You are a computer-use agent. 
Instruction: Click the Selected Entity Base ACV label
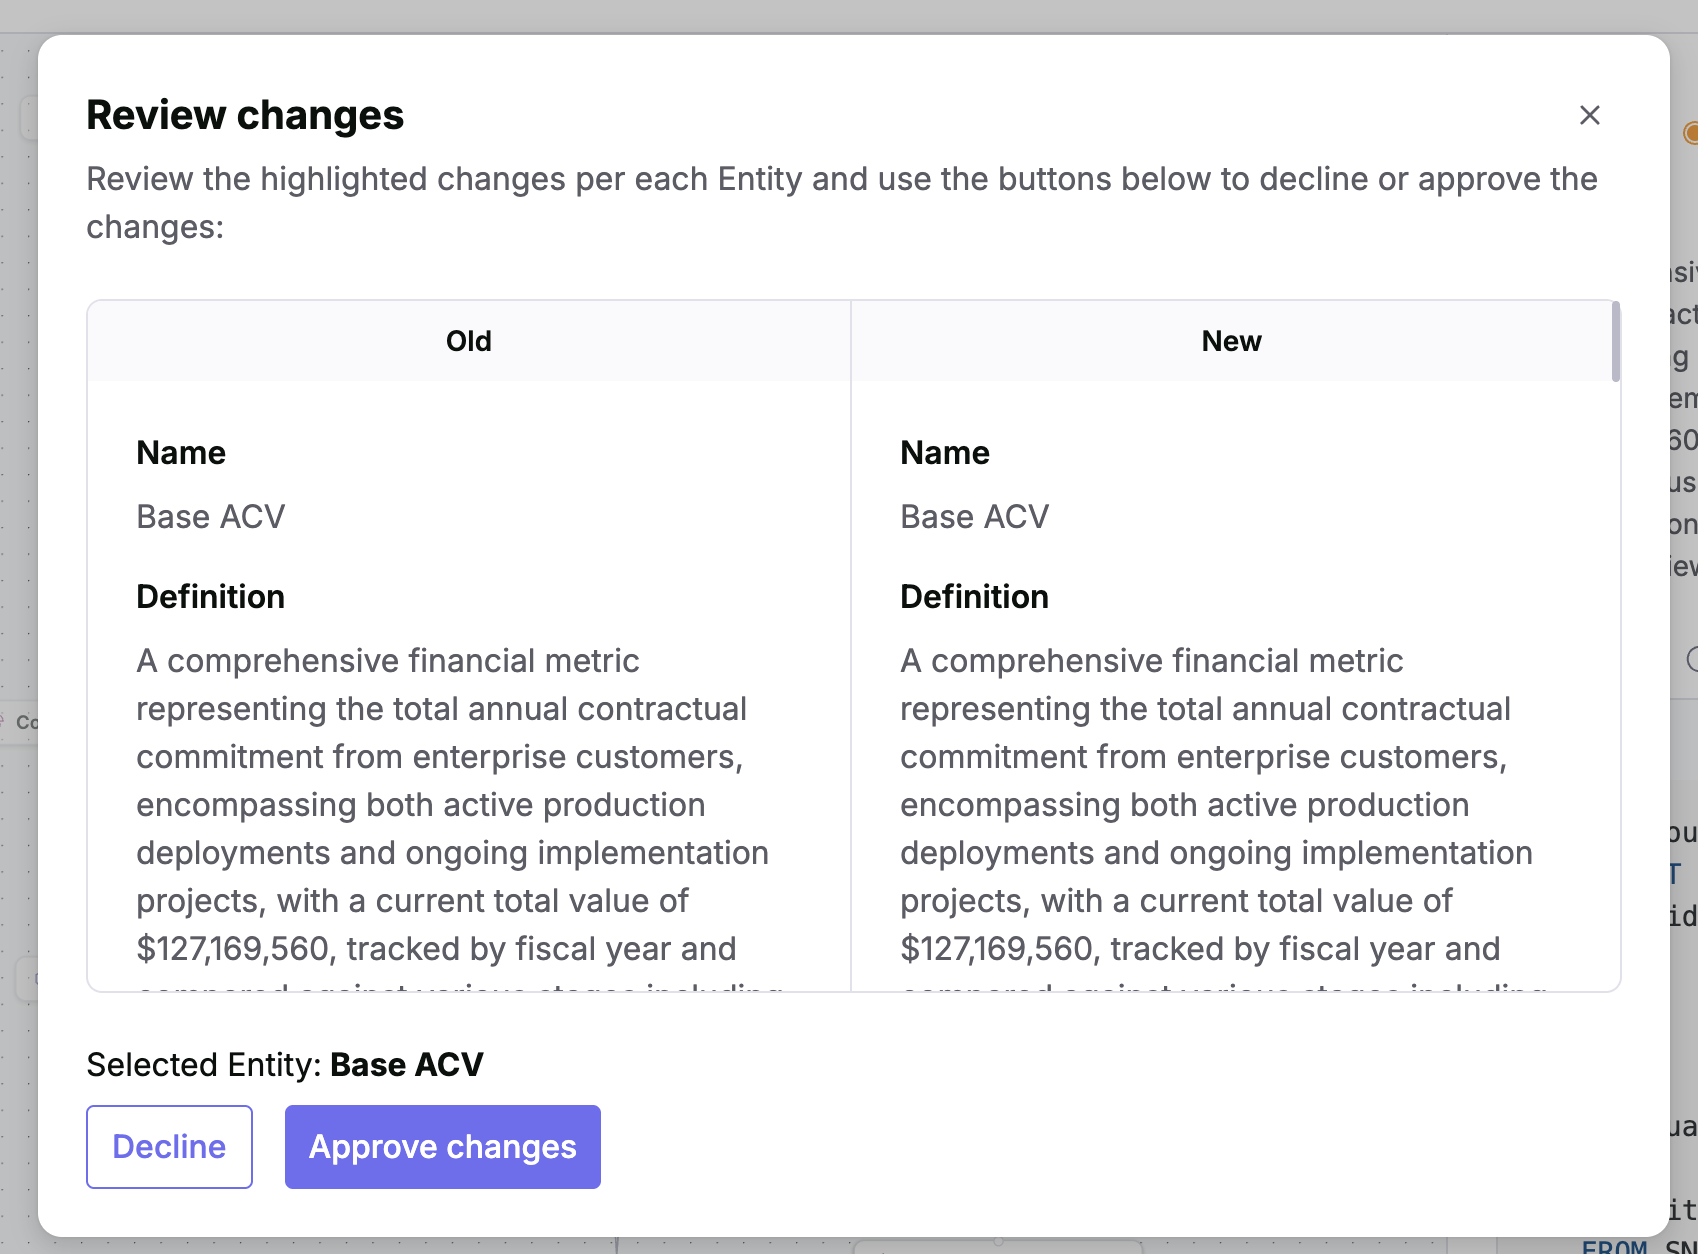pos(285,1065)
